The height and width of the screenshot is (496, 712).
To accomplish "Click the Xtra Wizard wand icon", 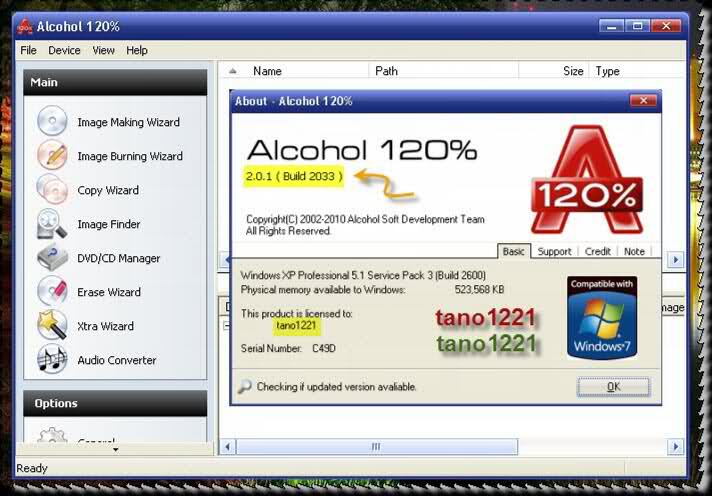I will 52,325.
